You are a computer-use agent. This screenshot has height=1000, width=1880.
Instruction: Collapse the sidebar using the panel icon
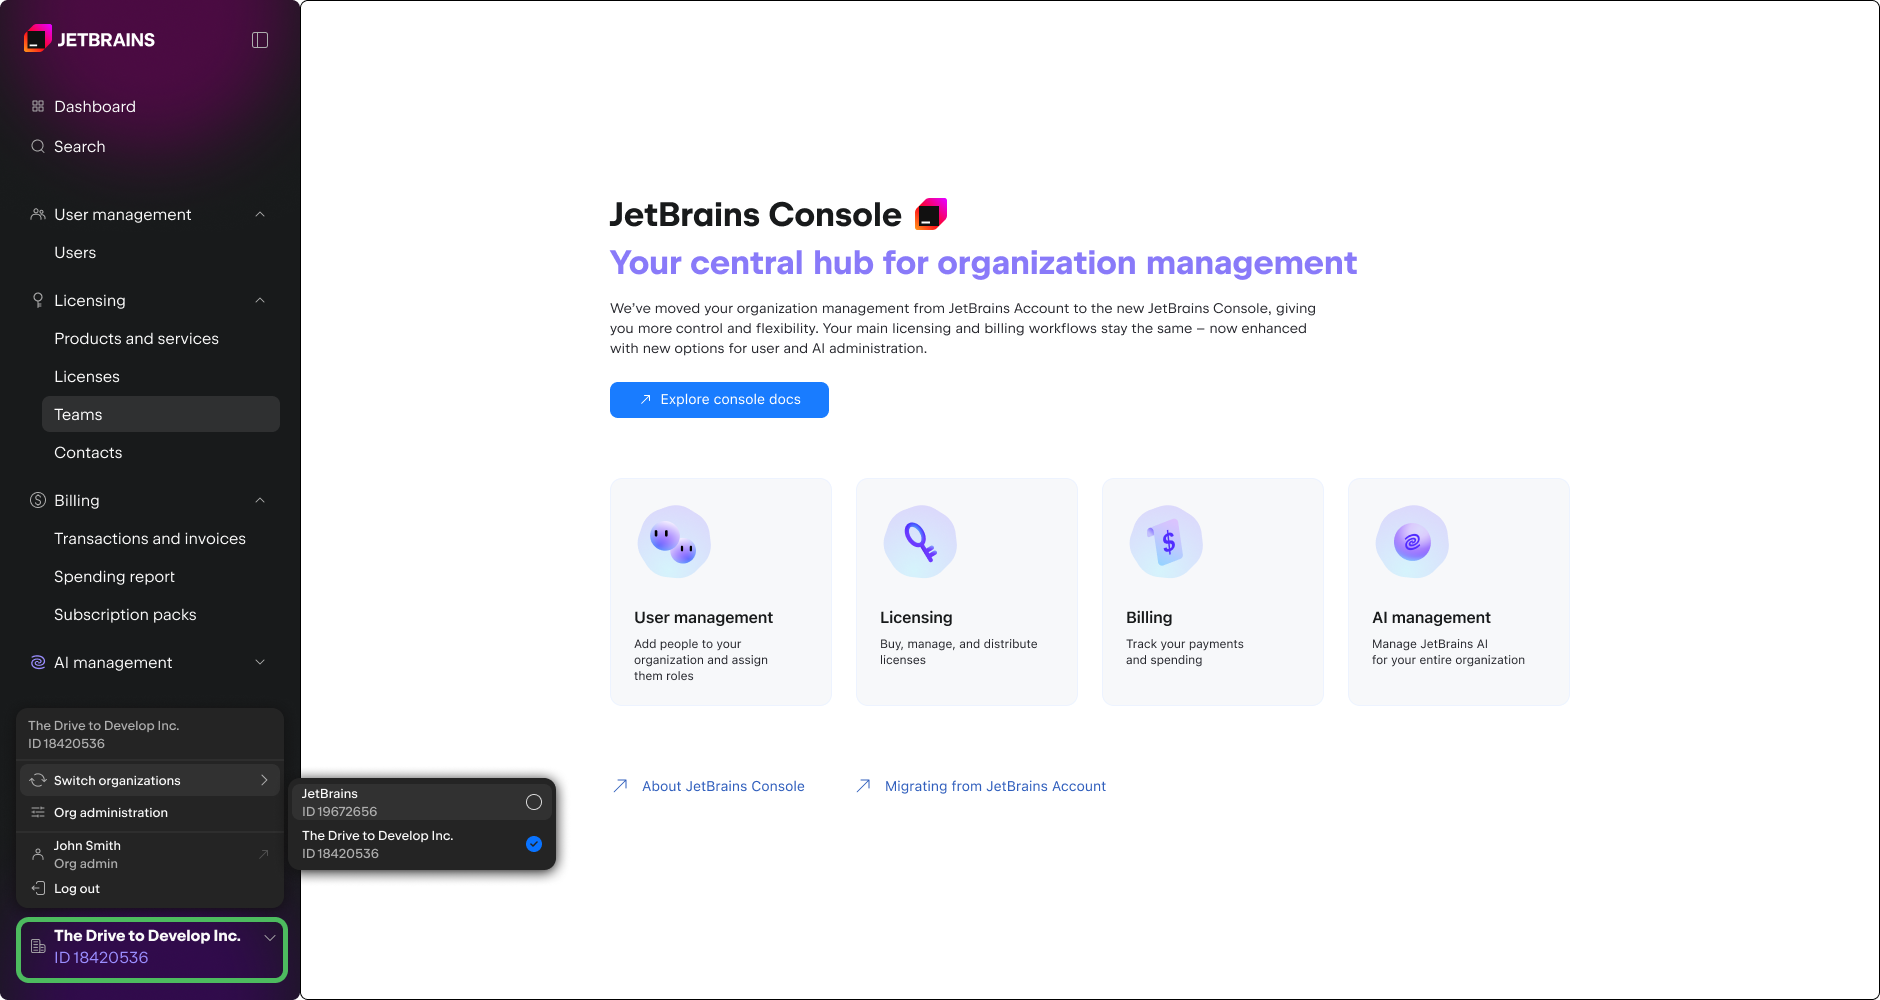pyautogui.click(x=260, y=39)
